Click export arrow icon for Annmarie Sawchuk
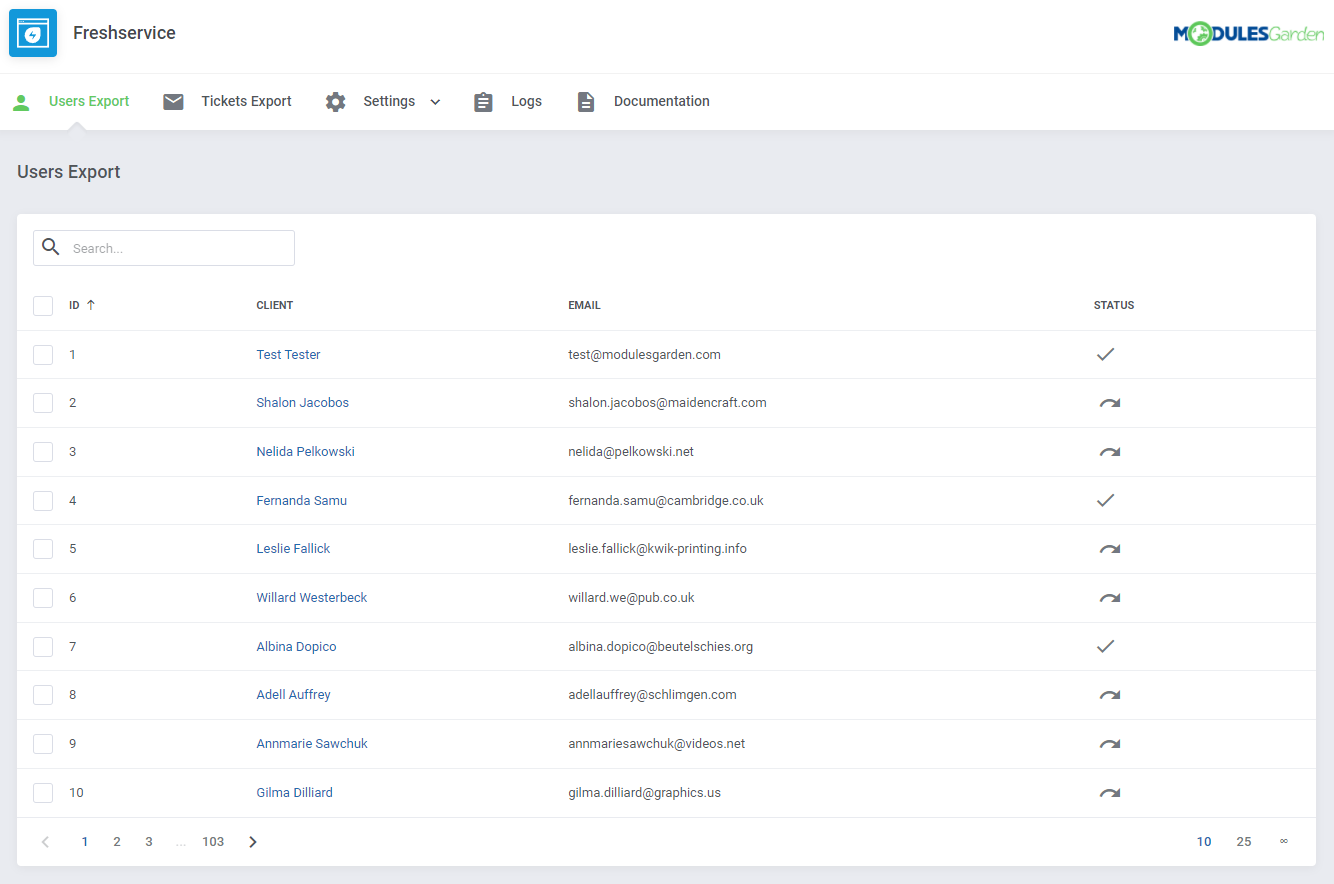Image resolution: width=1334 pixels, height=884 pixels. point(1110,744)
